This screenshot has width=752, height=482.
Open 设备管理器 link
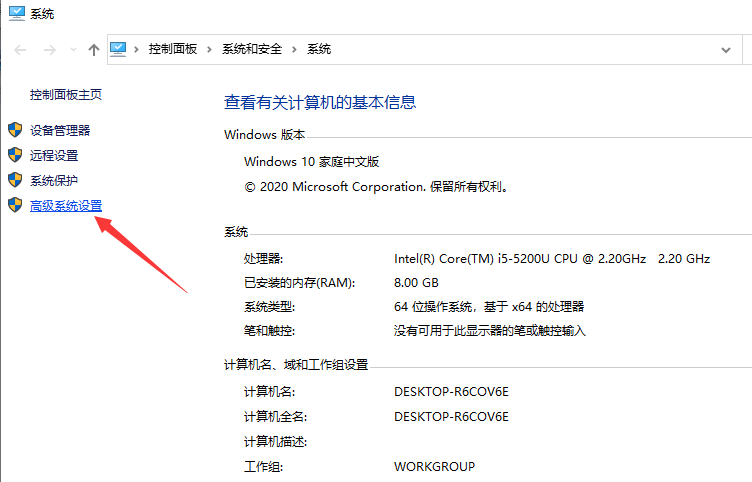click(x=60, y=130)
